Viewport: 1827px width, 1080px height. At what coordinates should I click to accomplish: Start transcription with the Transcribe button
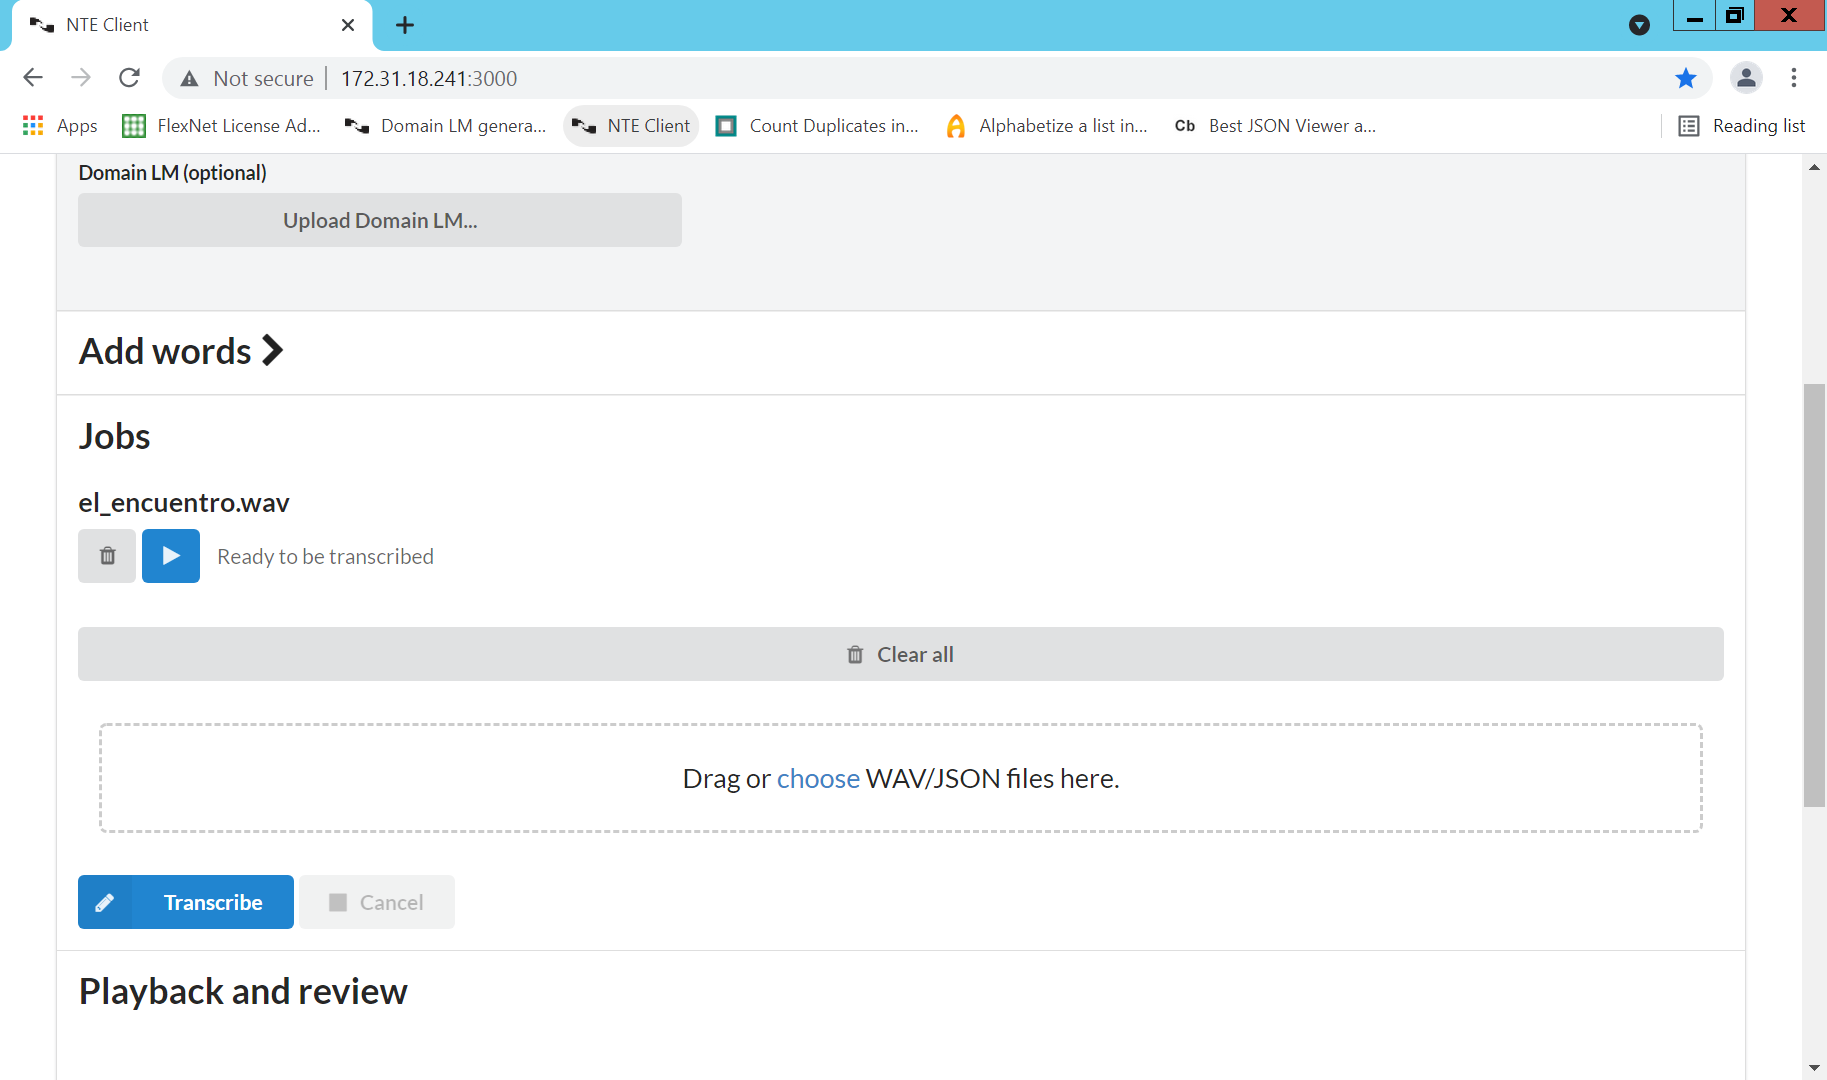(185, 901)
